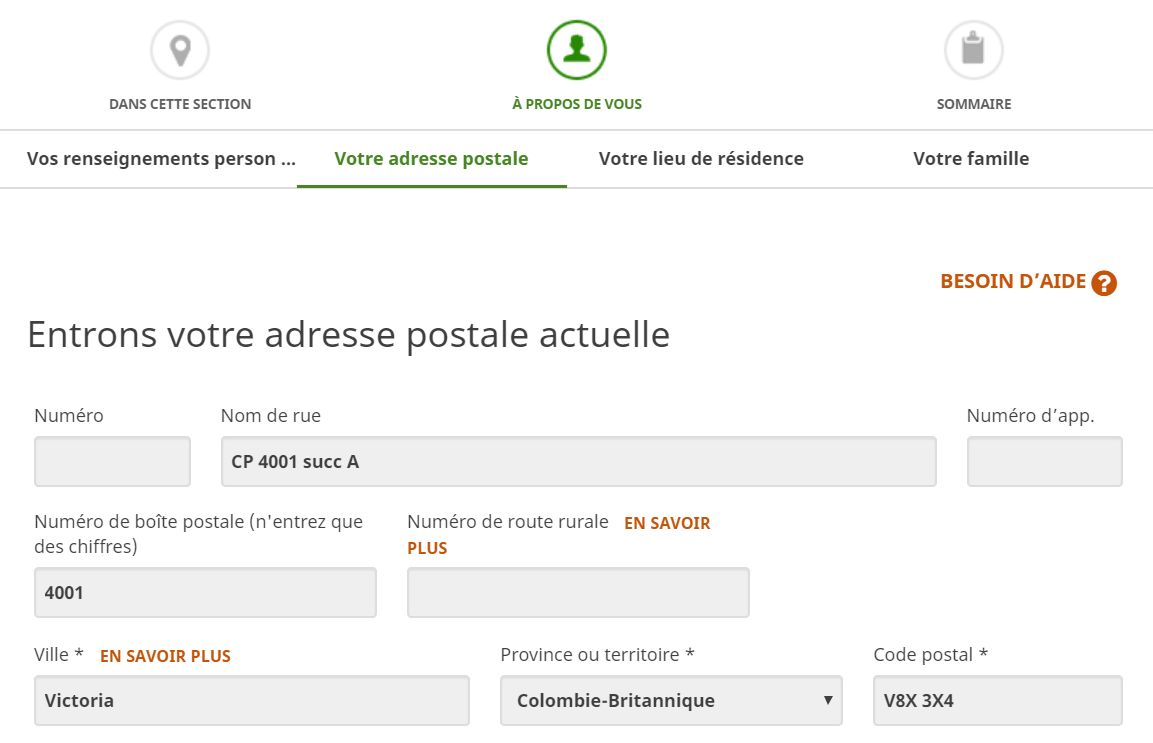
Task: Select the green person icon for À PROPOS DE VOUS
Action: [576, 48]
